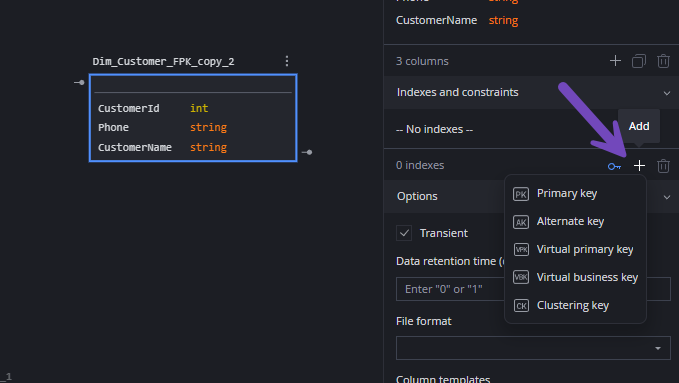Click the VPK icon in the key menu

pyautogui.click(x=521, y=250)
